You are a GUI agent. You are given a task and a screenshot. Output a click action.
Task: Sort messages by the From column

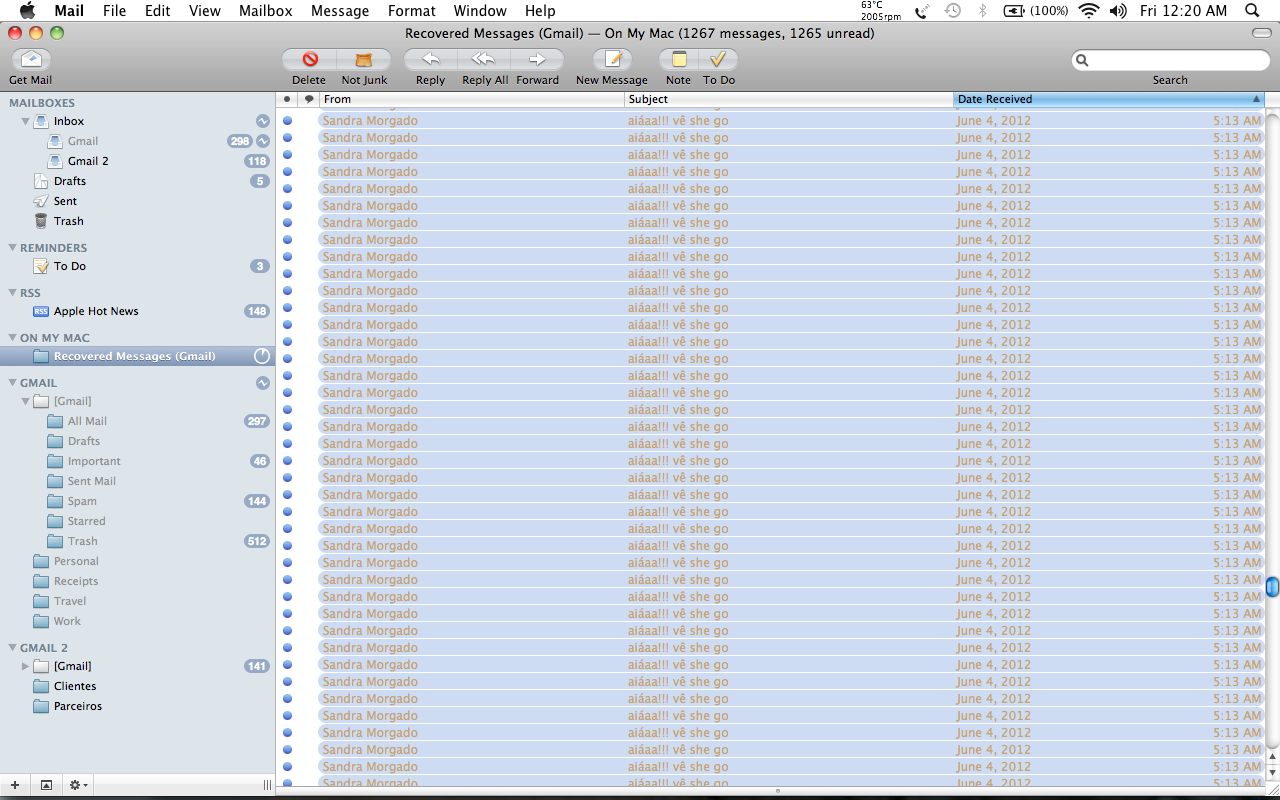(472, 99)
